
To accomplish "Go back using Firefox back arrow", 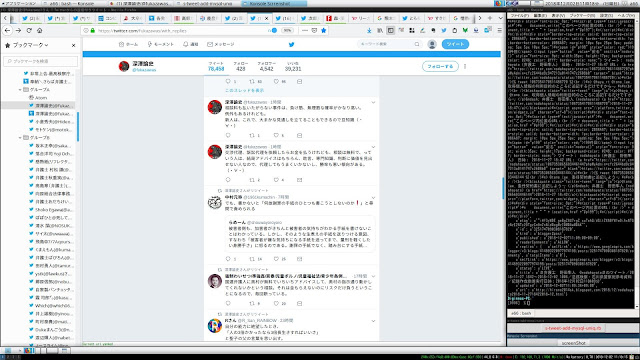I will 7,31.
